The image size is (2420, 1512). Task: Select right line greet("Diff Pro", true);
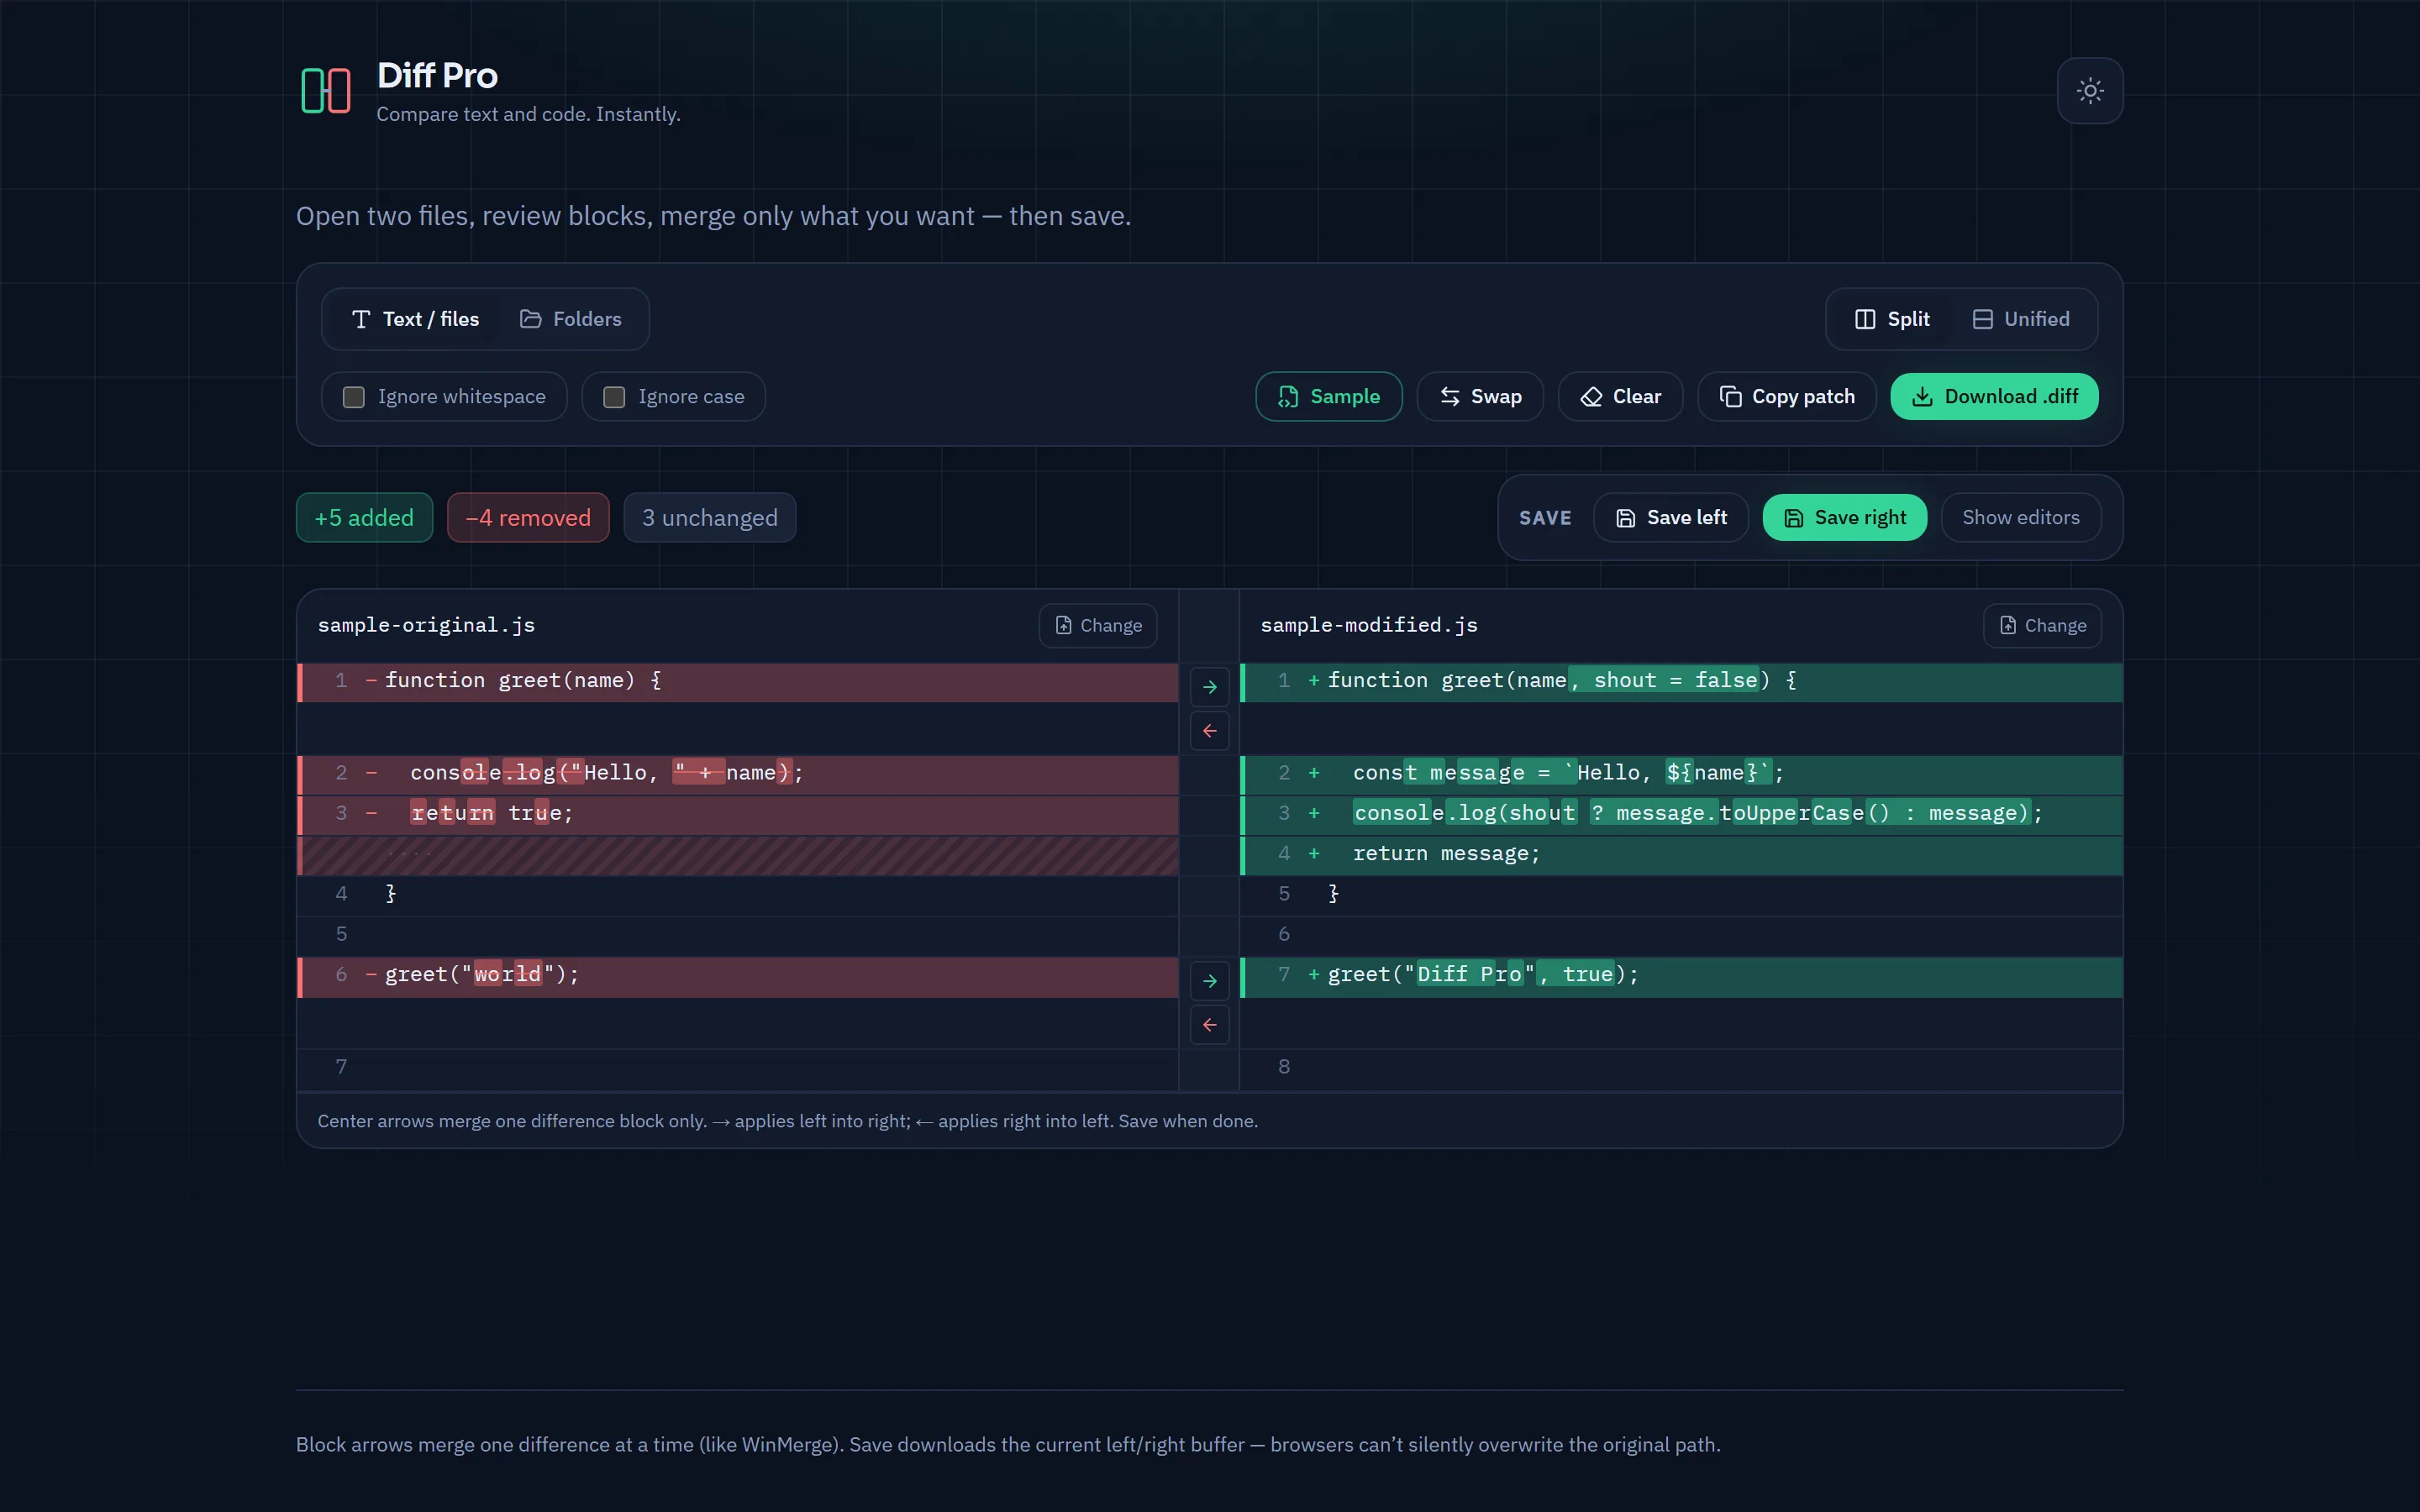(1681, 977)
